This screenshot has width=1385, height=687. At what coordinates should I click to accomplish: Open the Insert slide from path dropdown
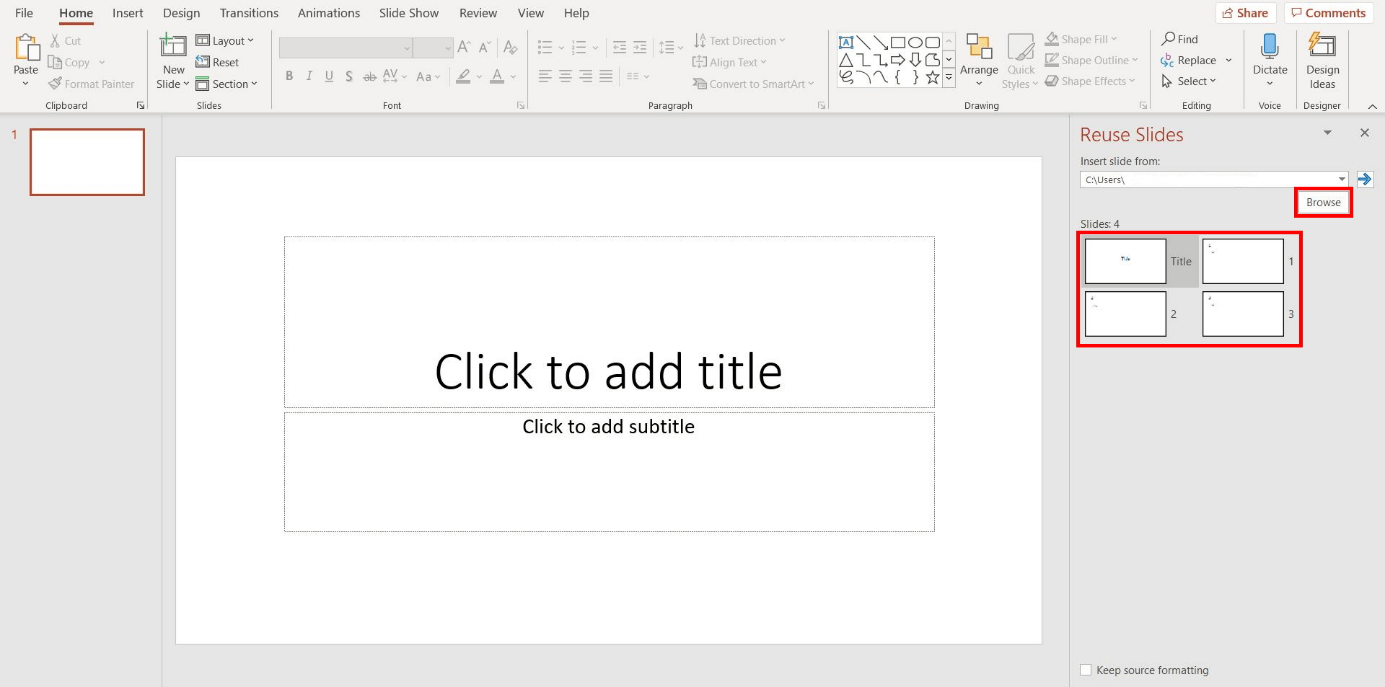click(1343, 178)
